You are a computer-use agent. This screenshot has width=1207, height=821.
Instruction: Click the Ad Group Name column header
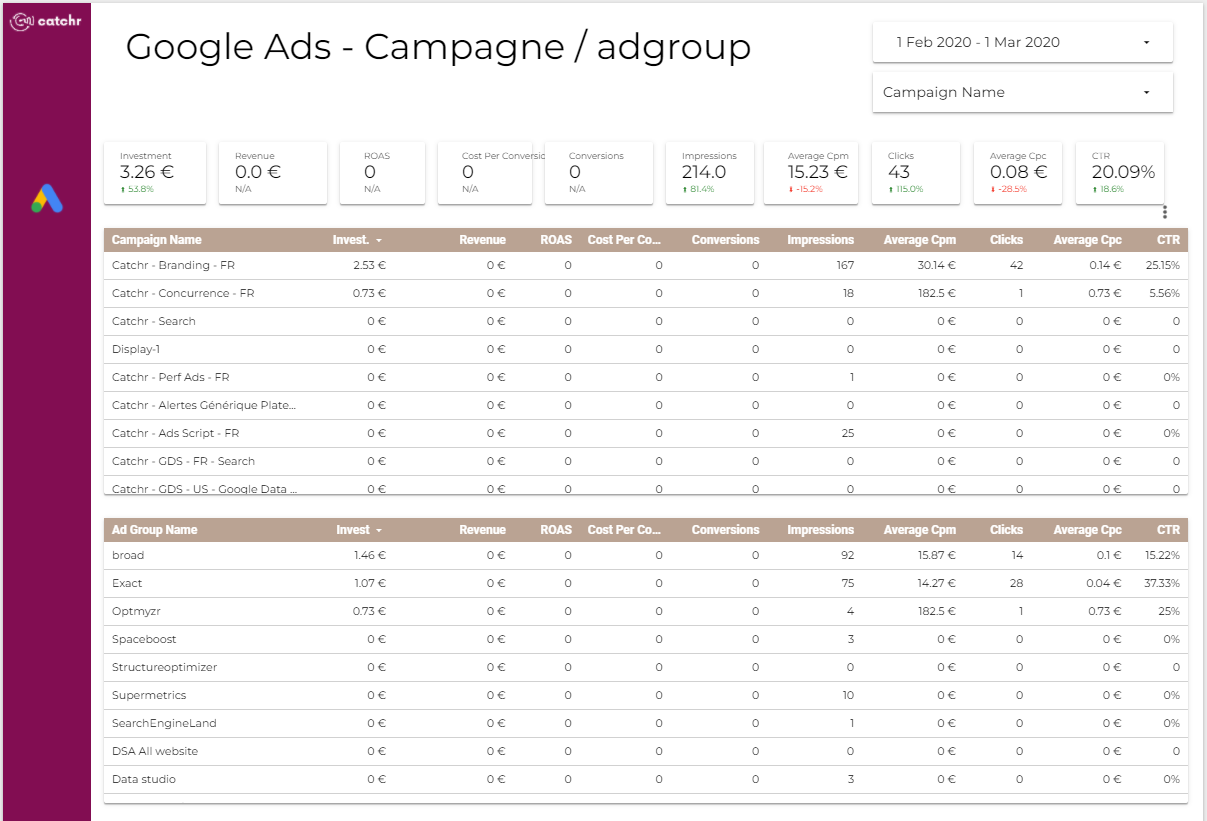pyautogui.click(x=155, y=530)
